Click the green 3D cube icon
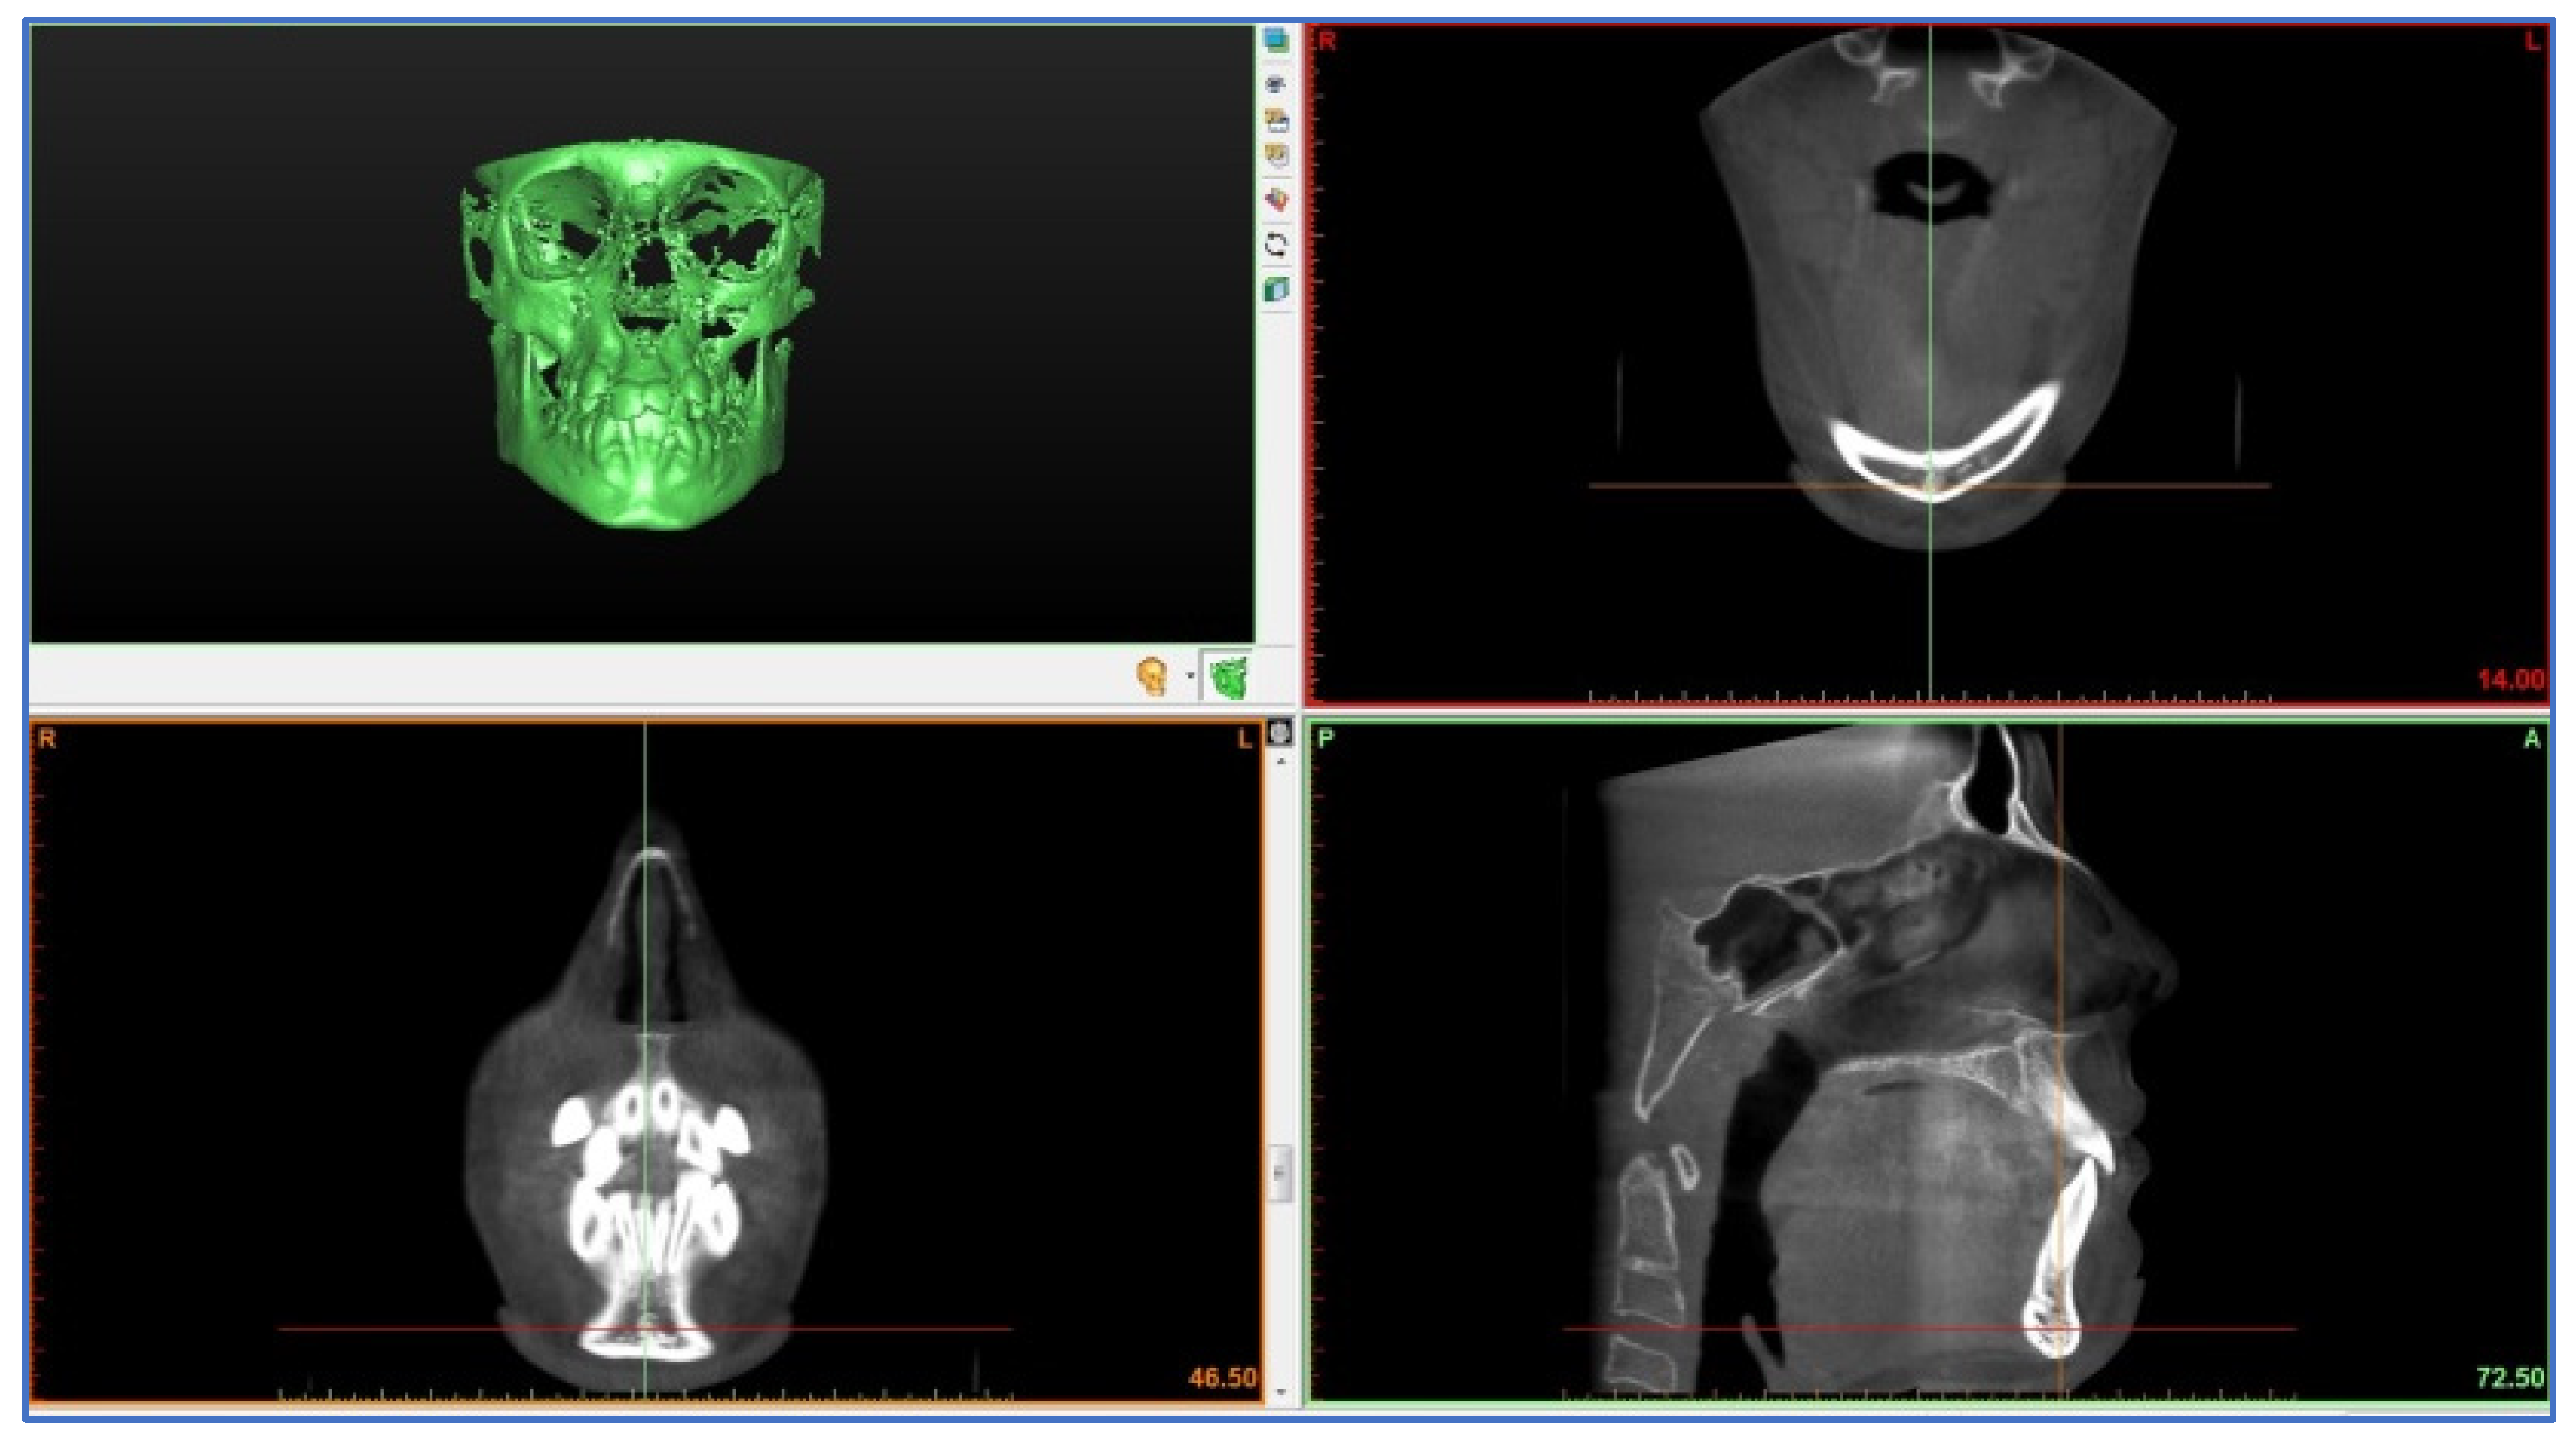The image size is (2576, 1436). pyautogui.click(x=1276, y=290)
